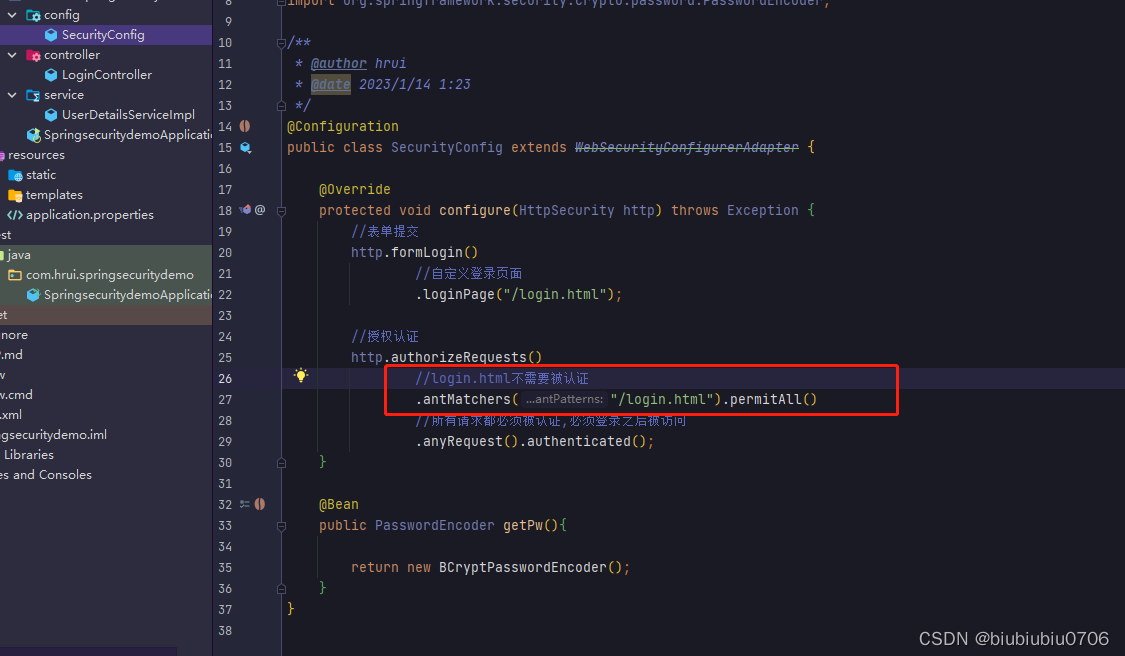
Task: Click the overriding method gutter icon on line 18
Action: (245, 210)
